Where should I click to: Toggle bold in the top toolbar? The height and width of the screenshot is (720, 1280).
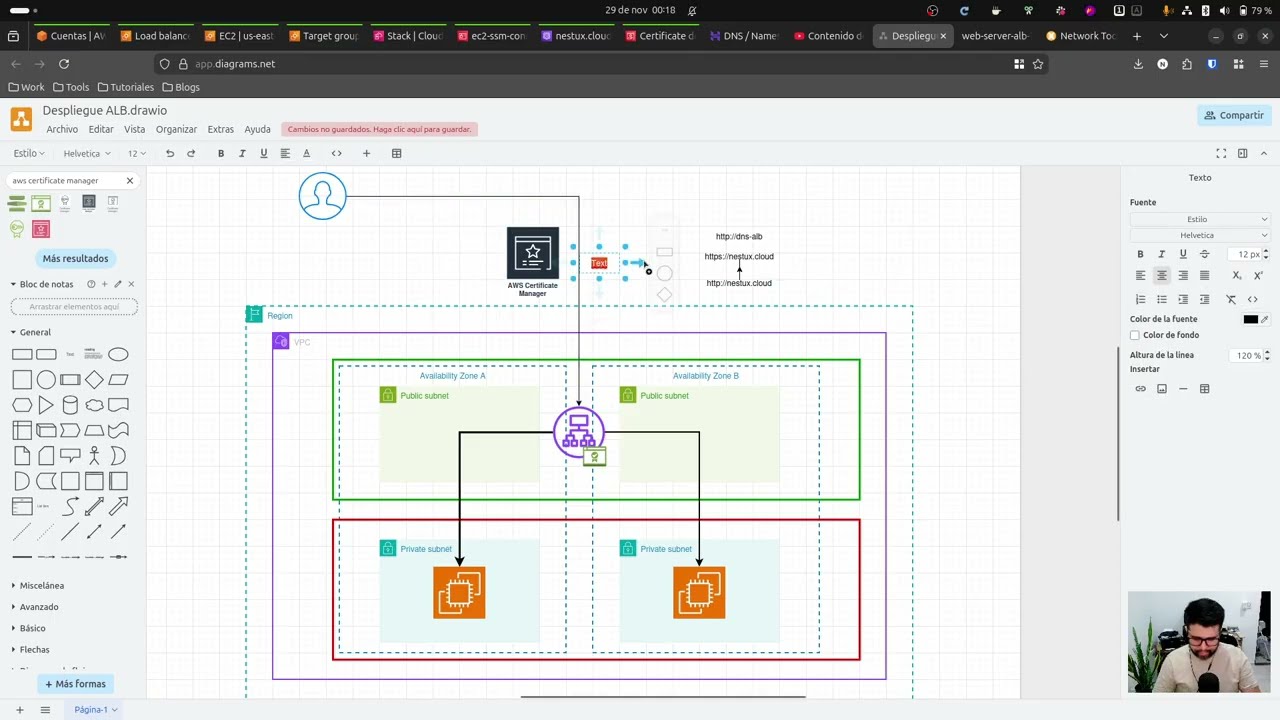click(x=221, y=153)
